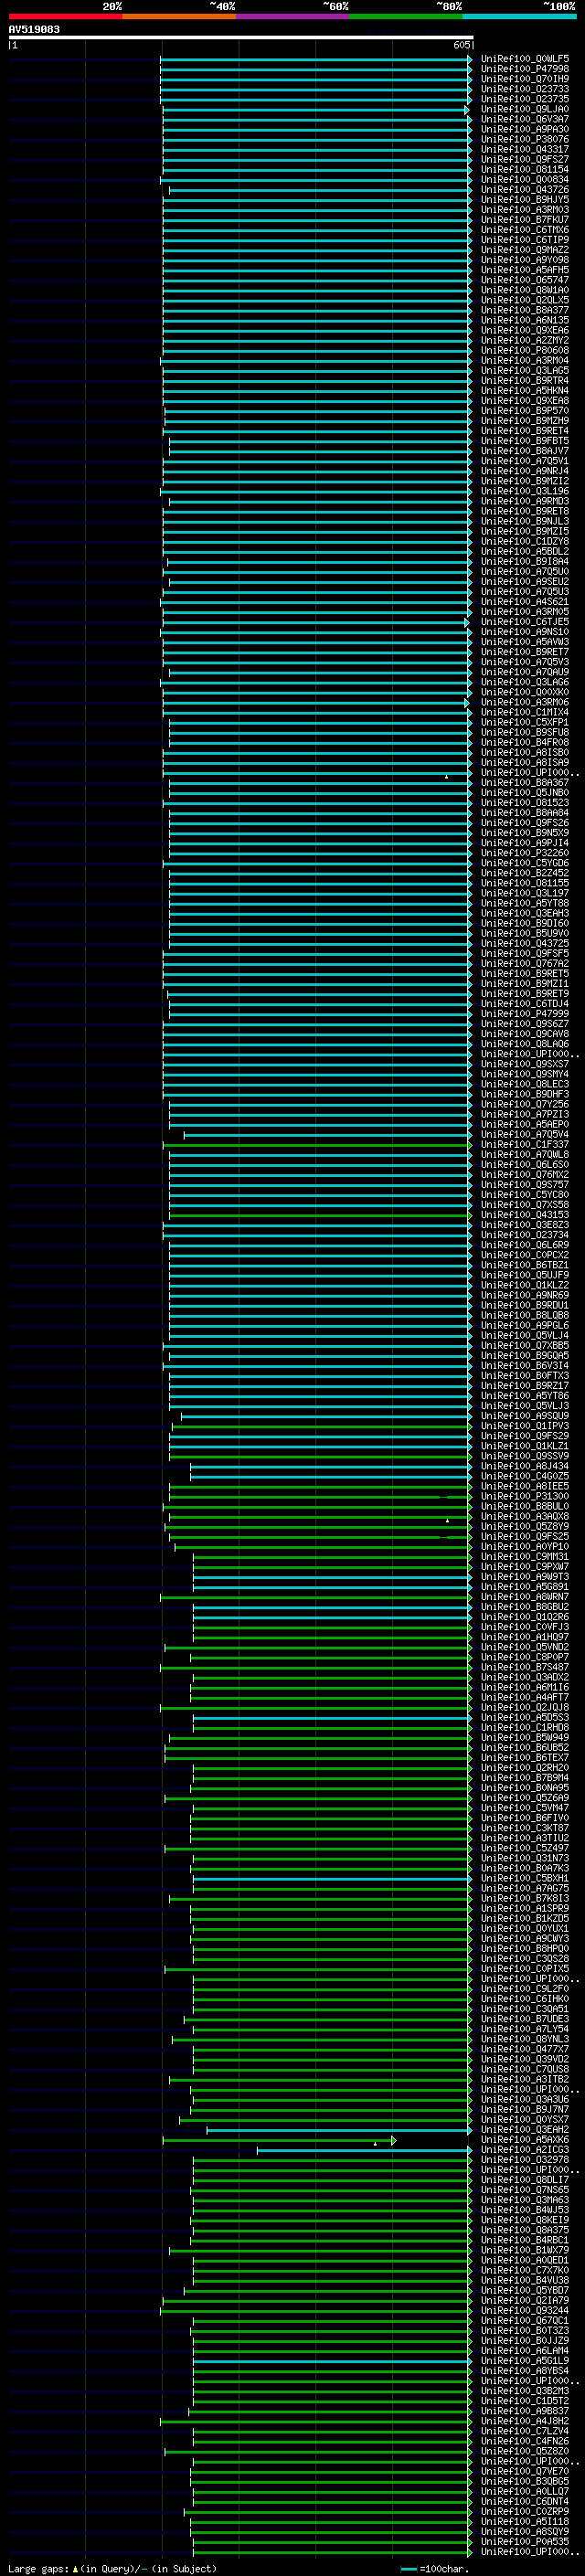Select hit label UniRef100_Q43726
The width and height of the screenshot is (585, 2576).
pos(525,190)
